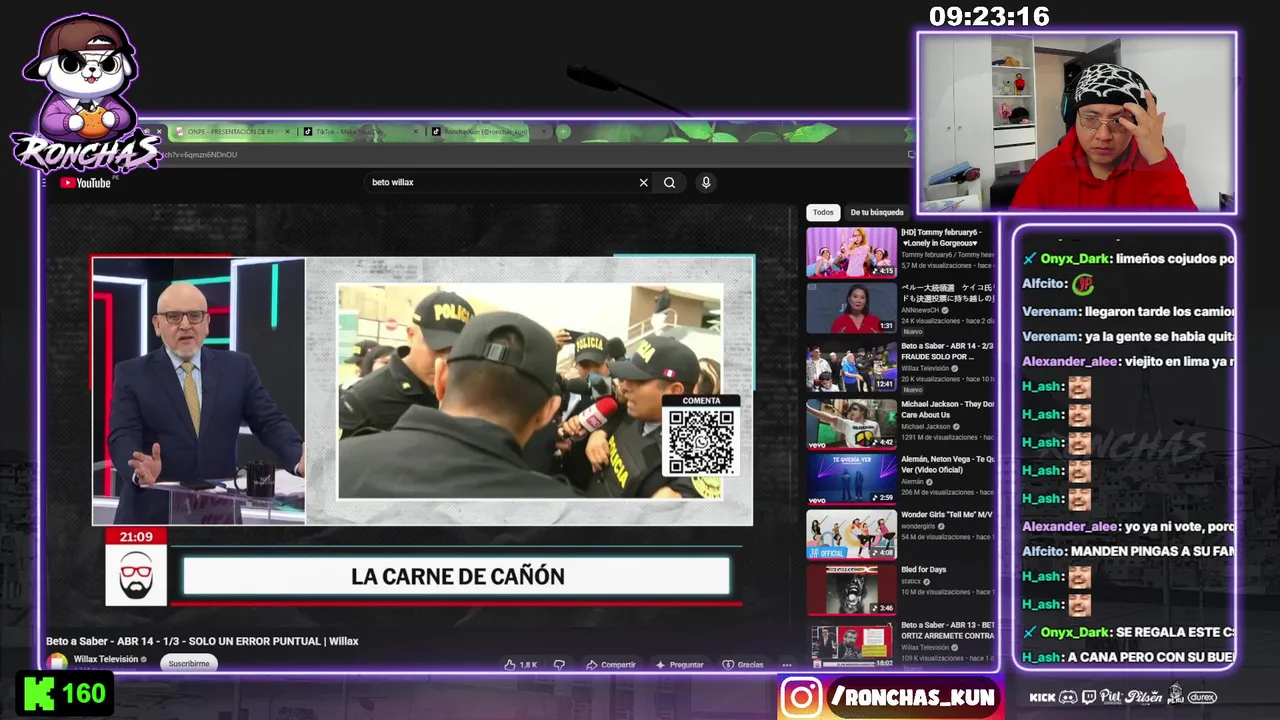The height and width of the screenshot is (720, 1280).
Task: Click Onyx_Dark's 'limeños cojudos' chat message
Action: click(x=1128, y=258)
